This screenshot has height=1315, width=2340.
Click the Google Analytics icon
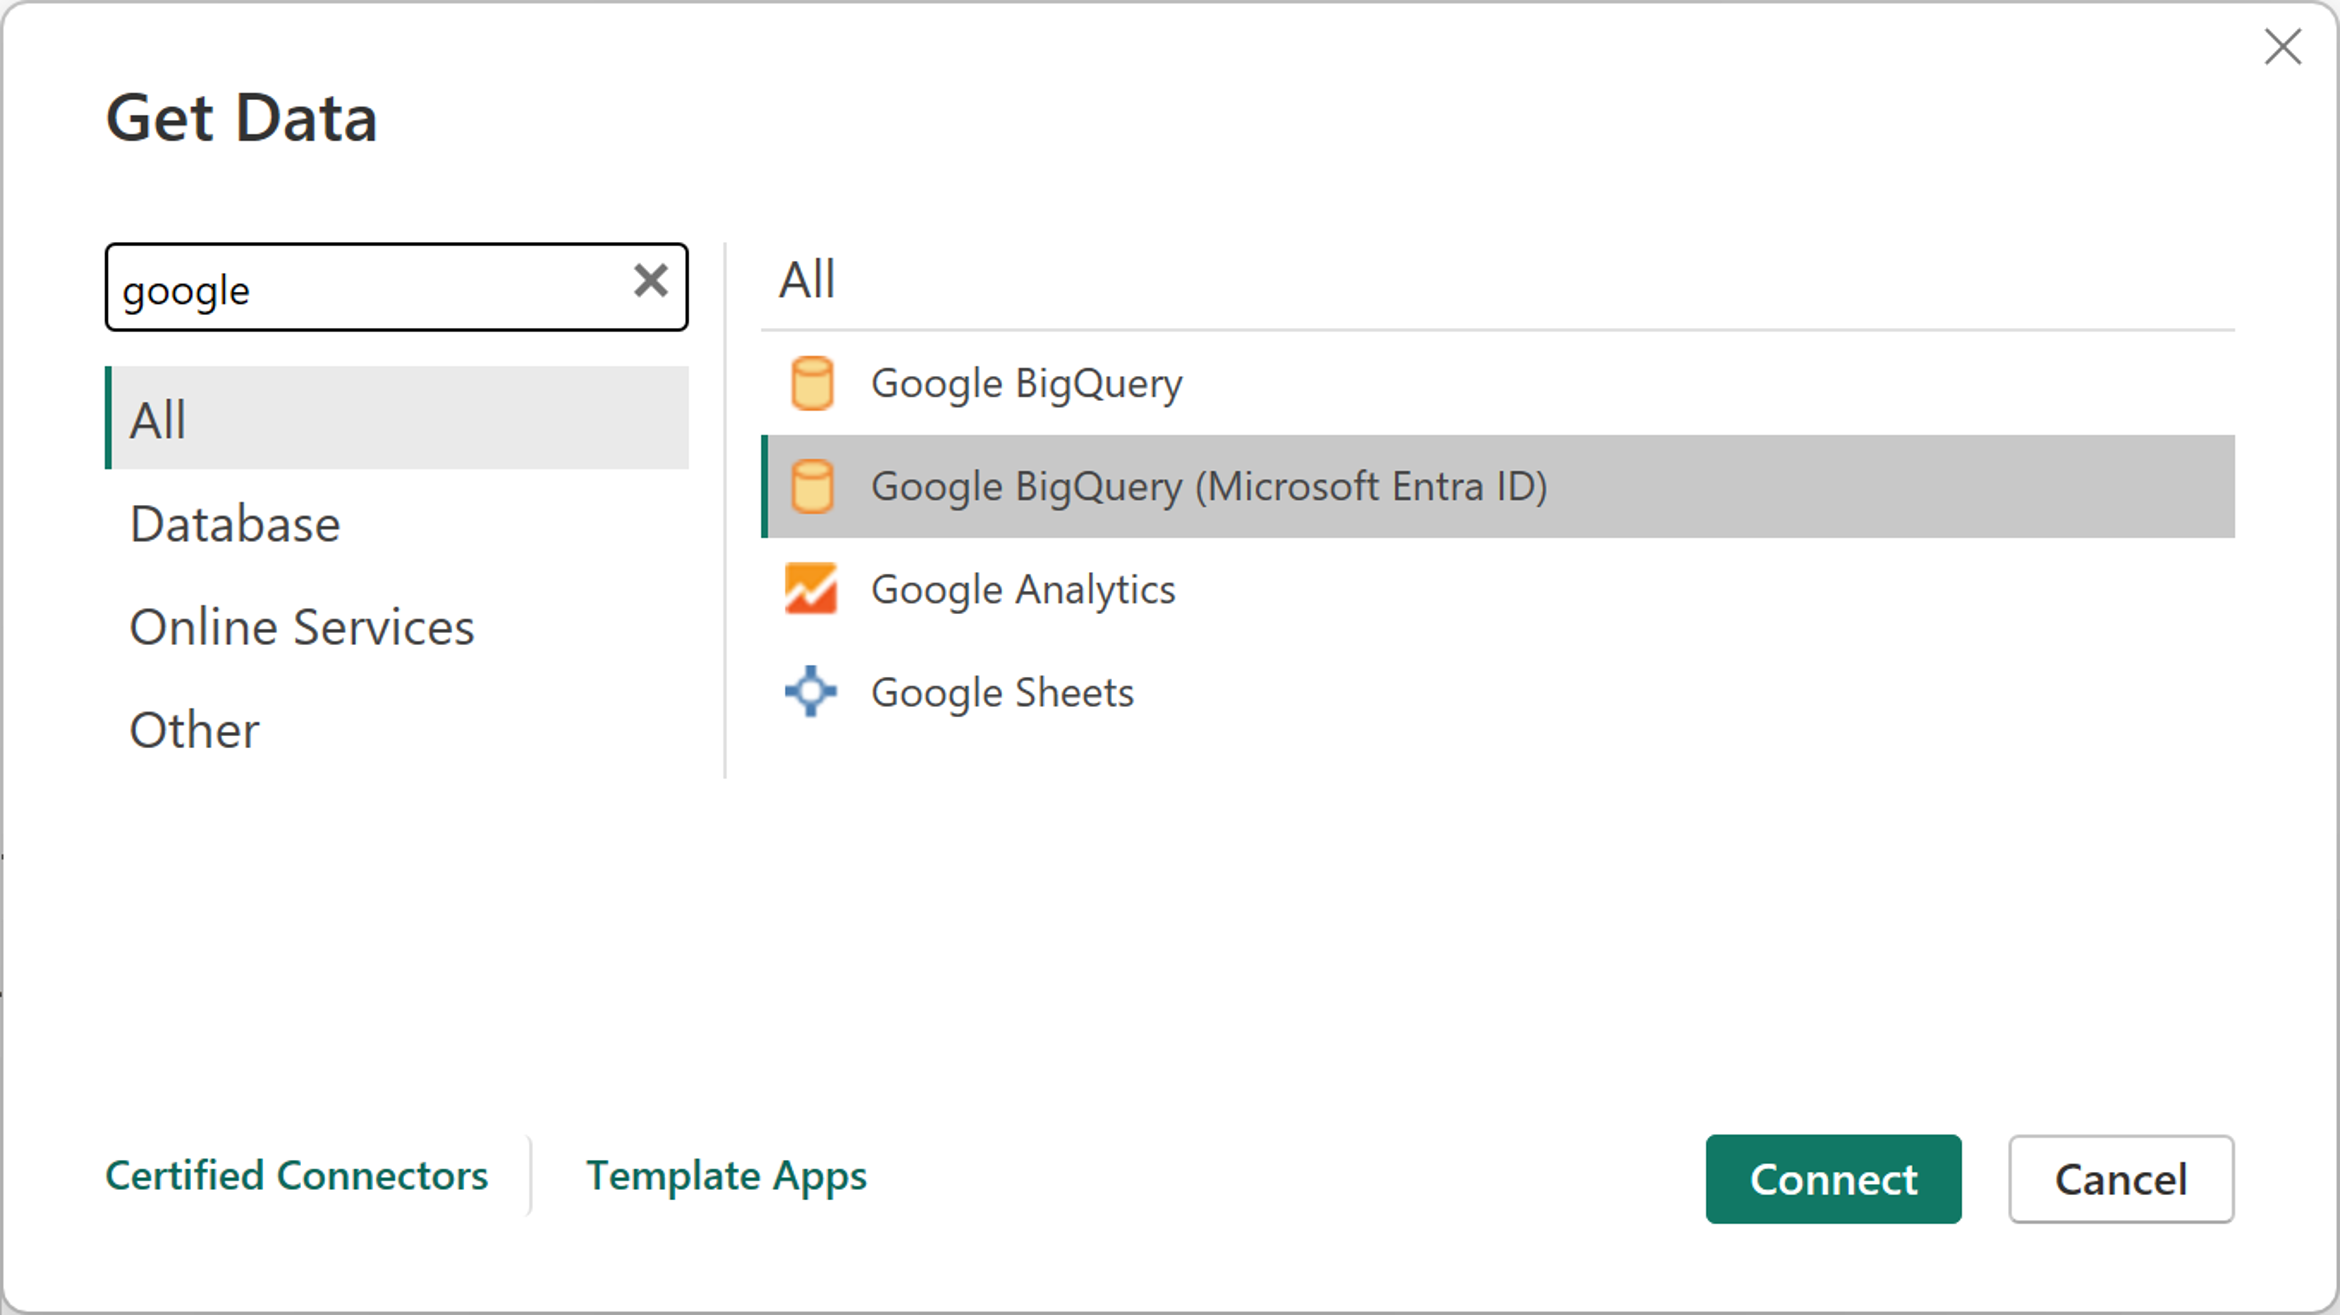[810, 588]
